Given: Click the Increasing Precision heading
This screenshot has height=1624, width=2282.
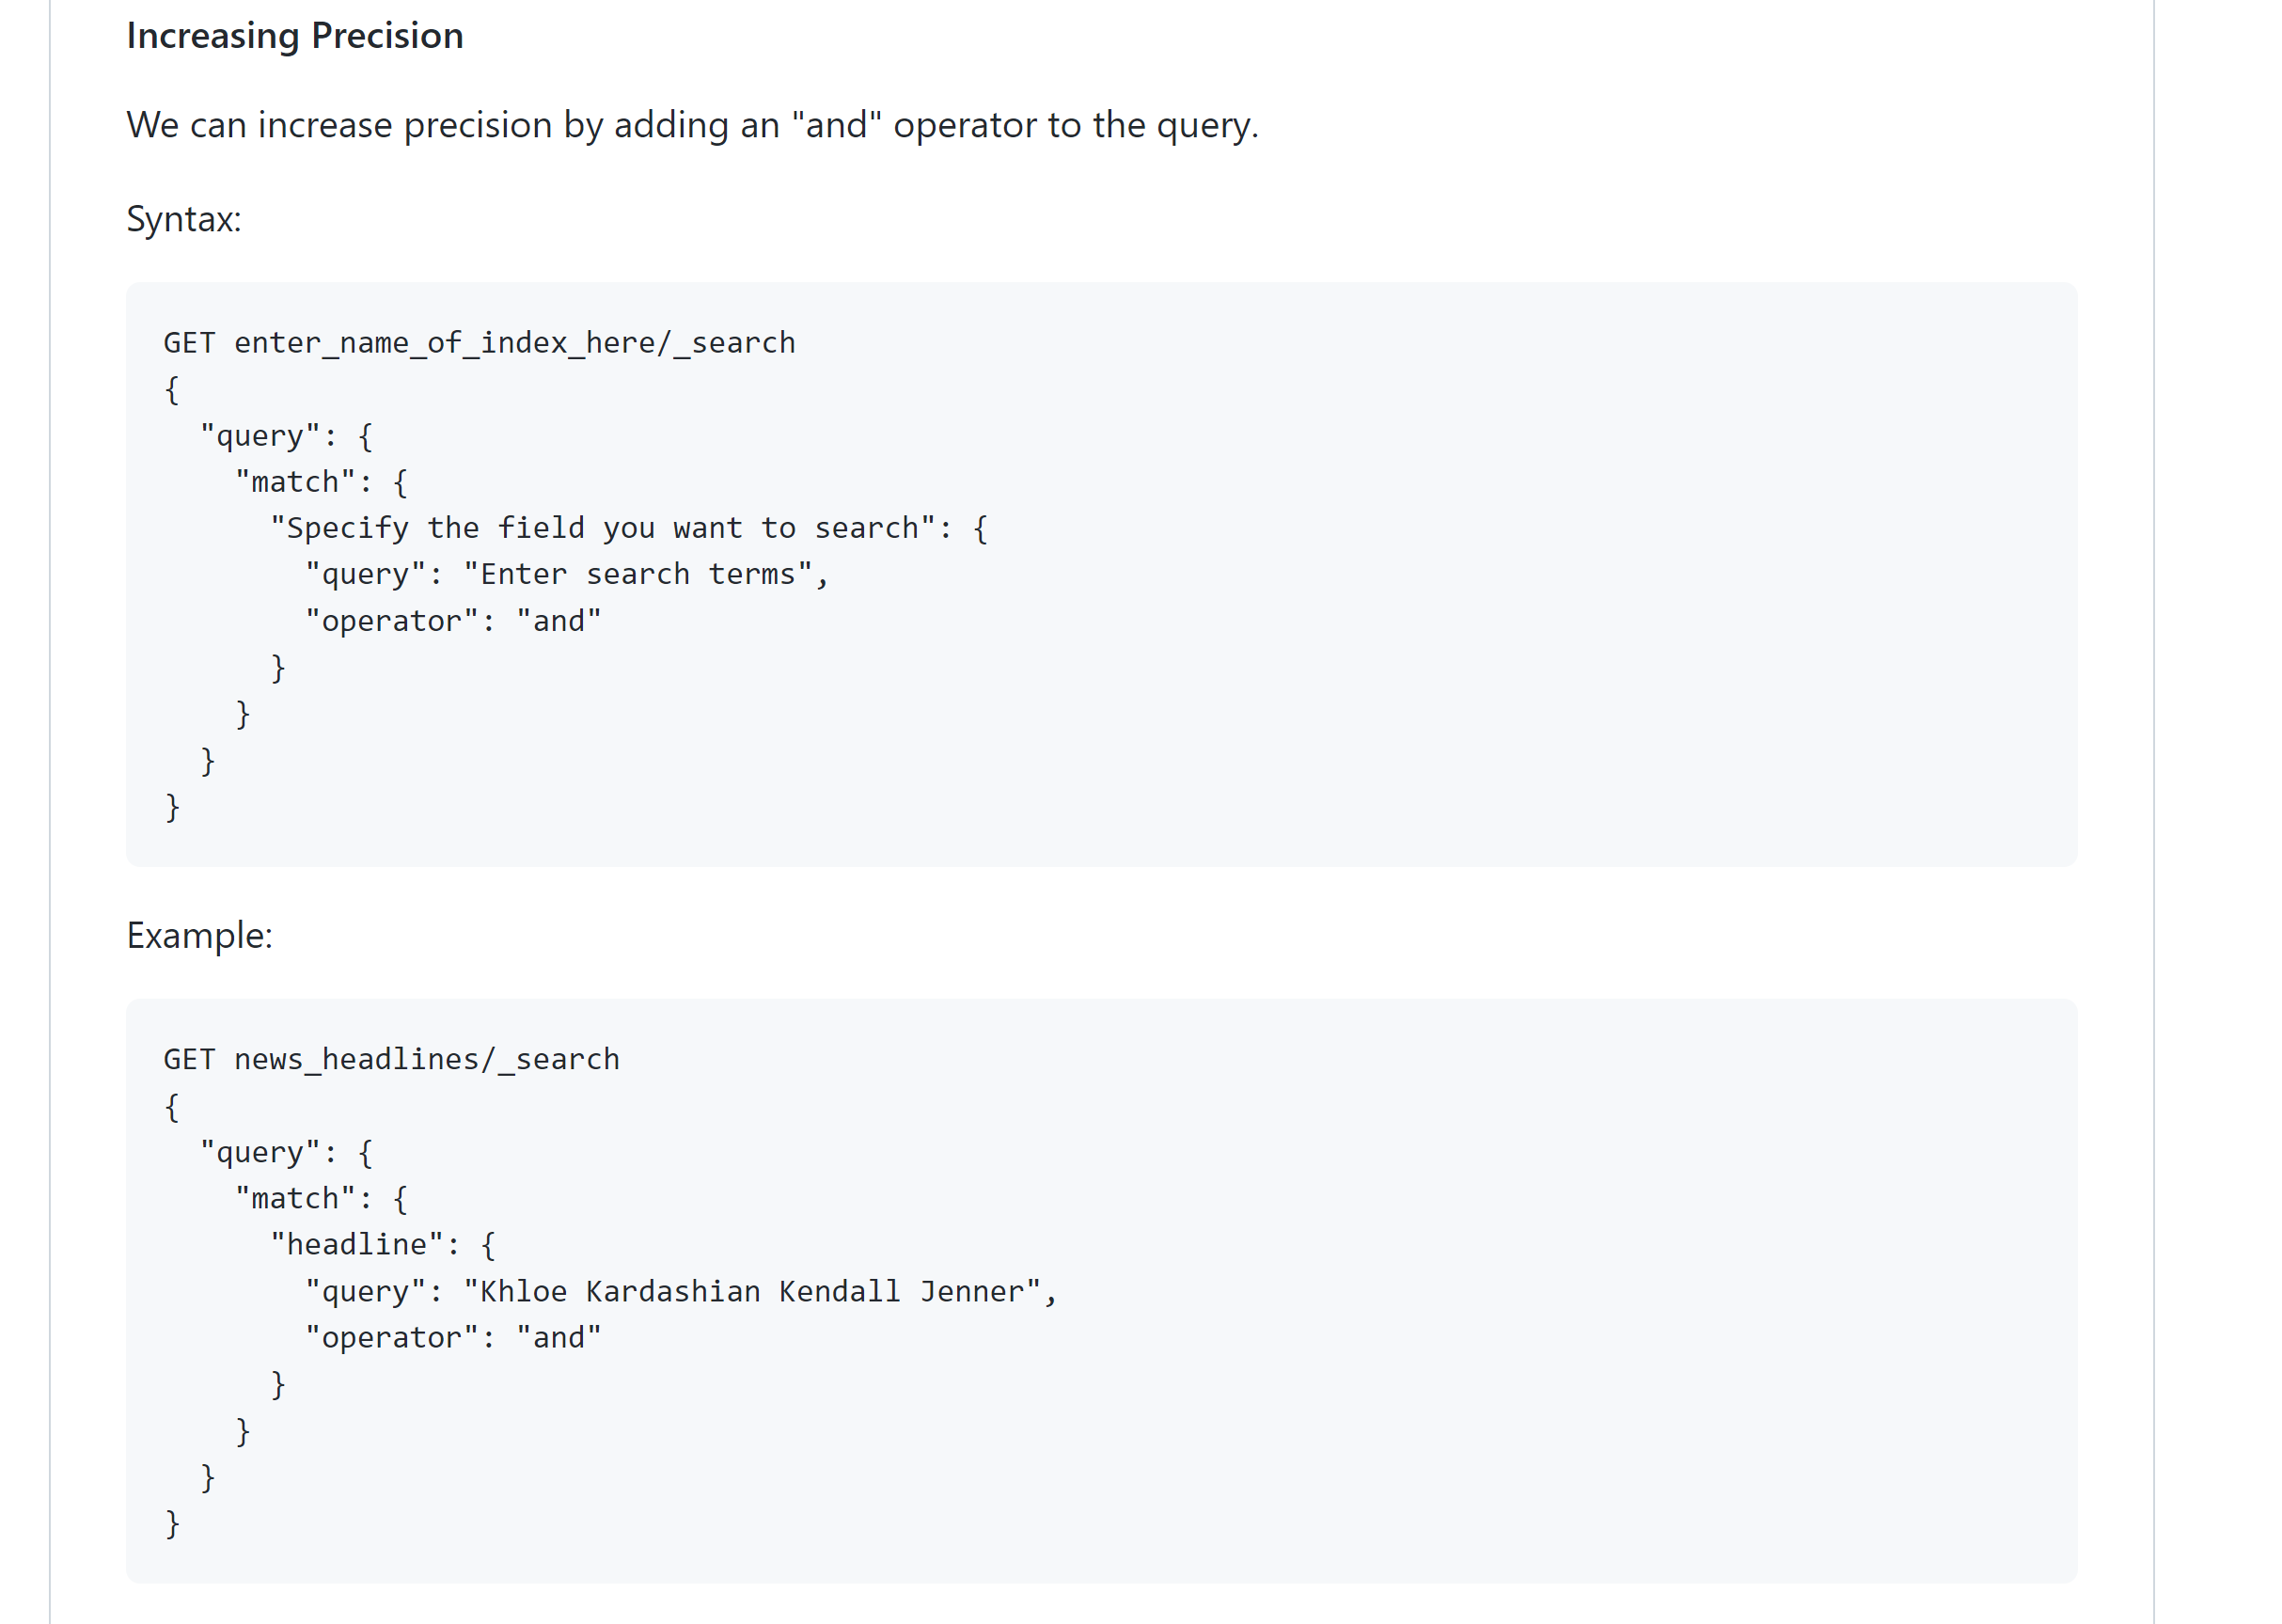Looking at the screenshot, I should pos(295,36).
